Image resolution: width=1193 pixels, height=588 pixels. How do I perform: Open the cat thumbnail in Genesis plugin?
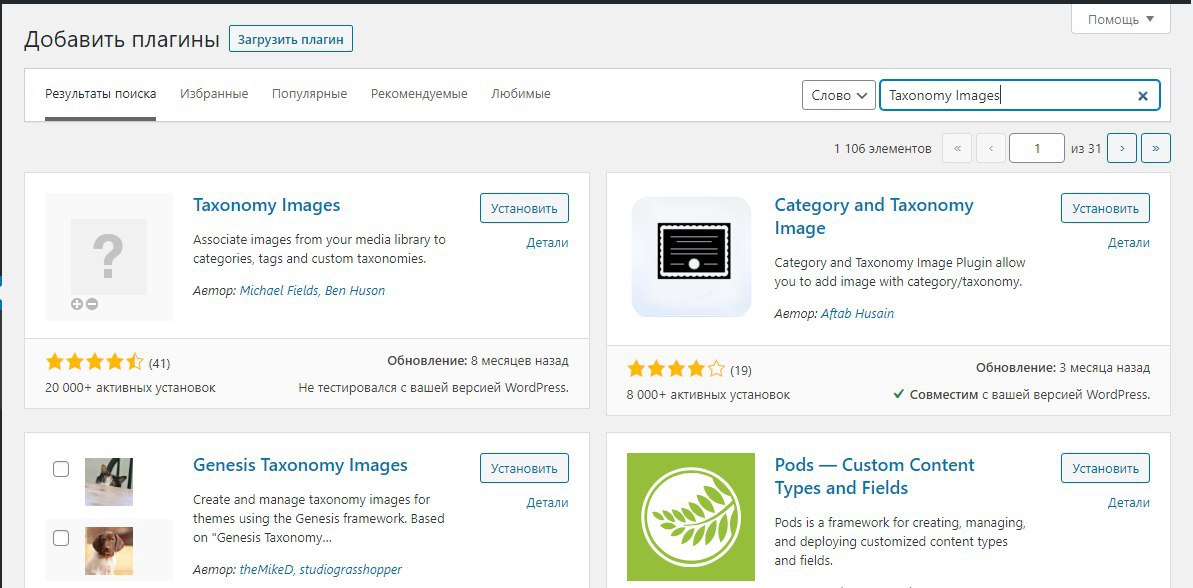(x=109, y=482)
